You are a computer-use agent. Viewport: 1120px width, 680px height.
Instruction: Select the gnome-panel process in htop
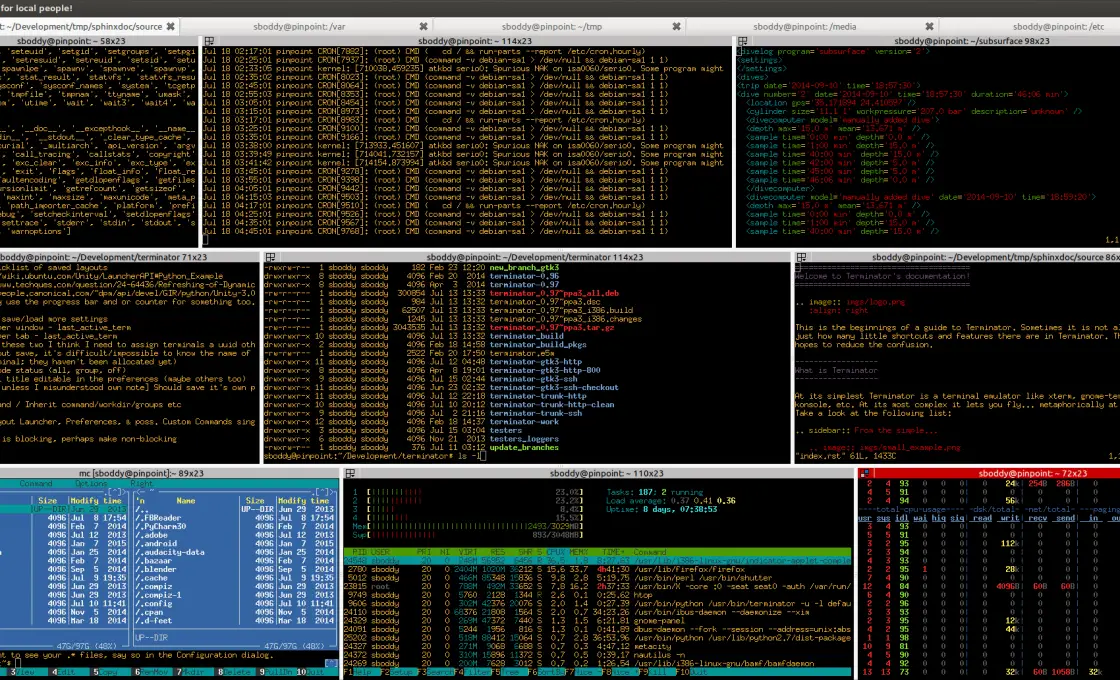pyautogui.click(x=597, y=621)
